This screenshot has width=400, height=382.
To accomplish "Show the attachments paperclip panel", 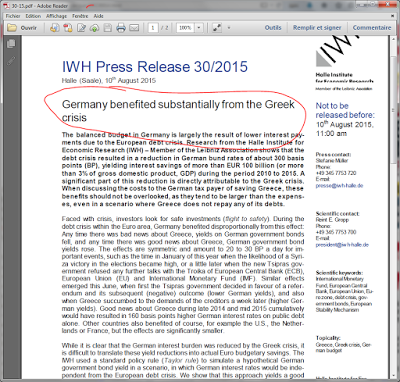I will pyautogui.click(x=11, y=61).
